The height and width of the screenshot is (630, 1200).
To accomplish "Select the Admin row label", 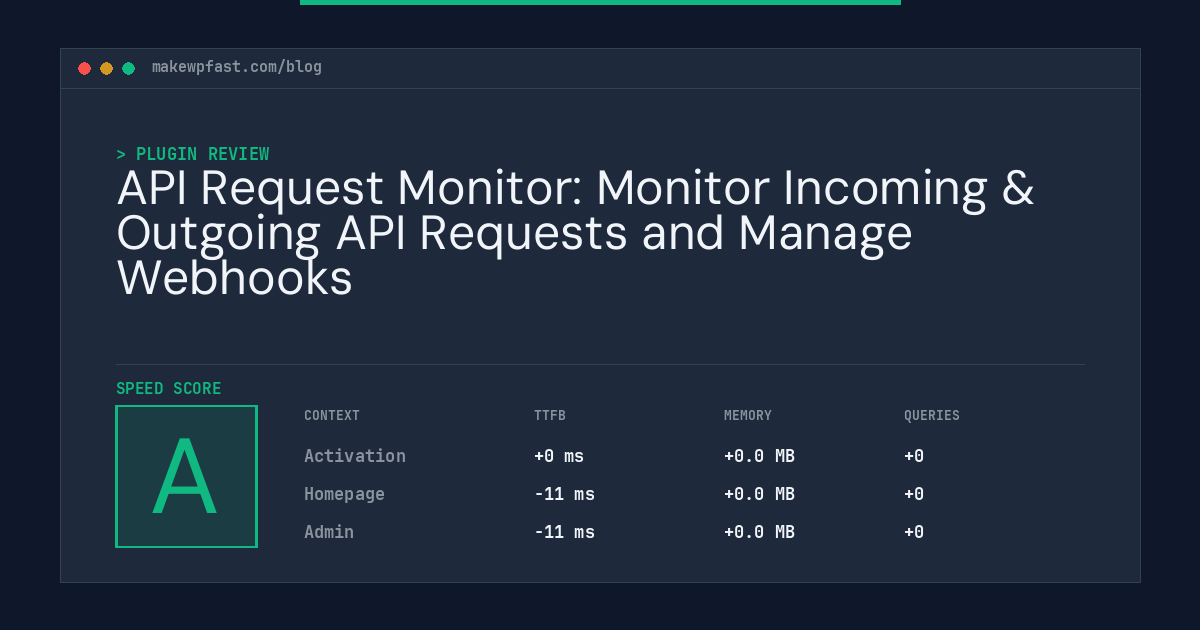I will (329, 532).
